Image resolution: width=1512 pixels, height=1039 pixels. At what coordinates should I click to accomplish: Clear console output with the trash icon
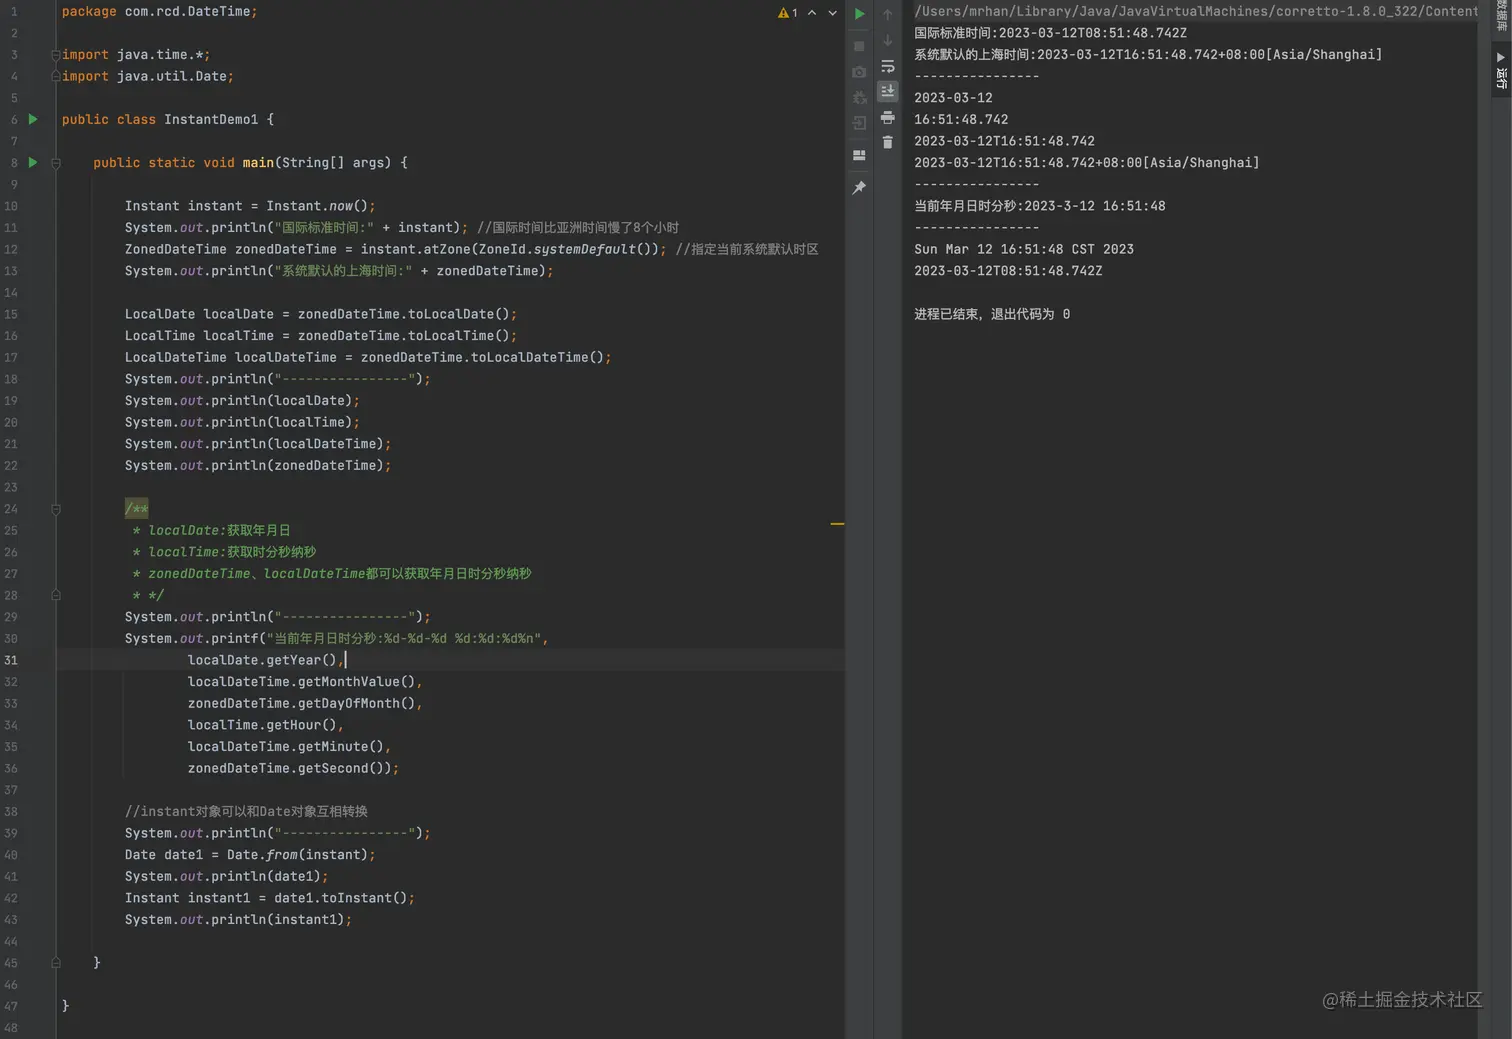click(887, 142)
